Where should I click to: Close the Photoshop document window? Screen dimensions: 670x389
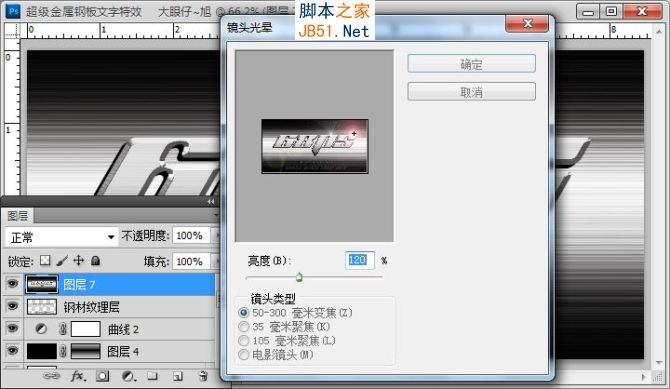(x=642, y=12)
